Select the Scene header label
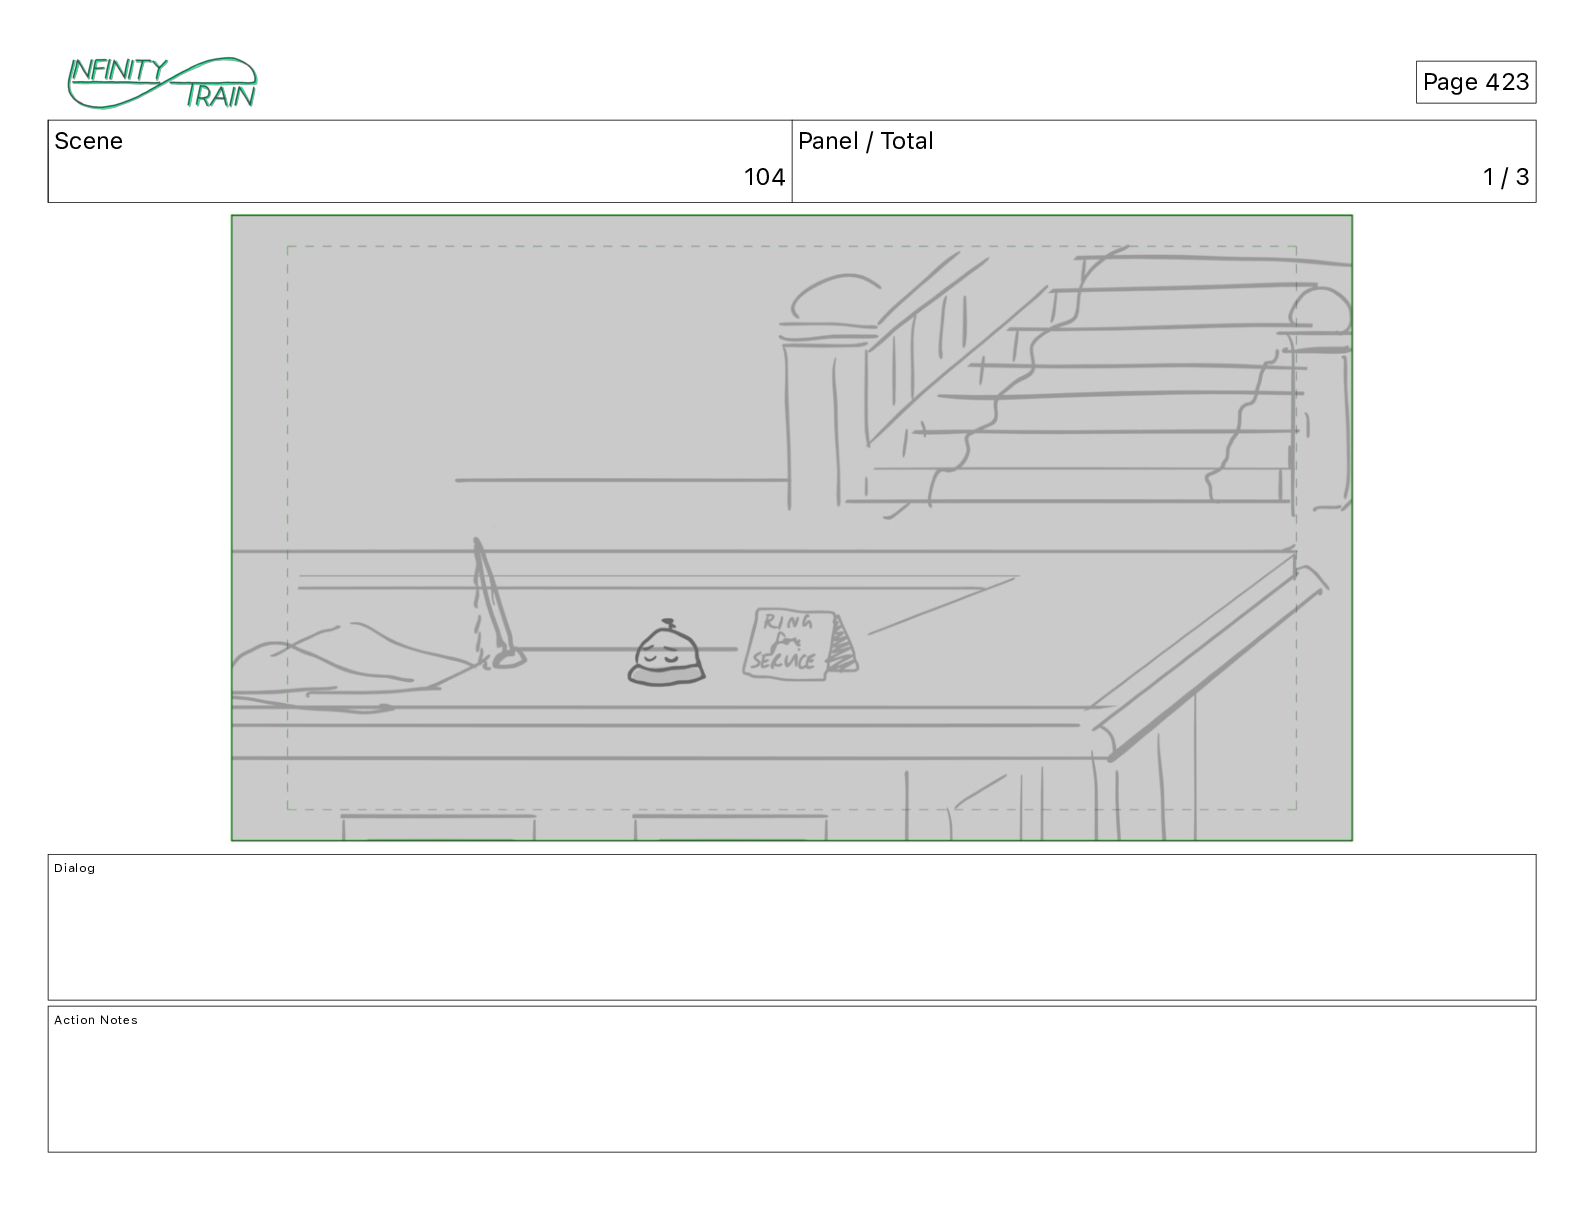 click(x=88, y=141)
